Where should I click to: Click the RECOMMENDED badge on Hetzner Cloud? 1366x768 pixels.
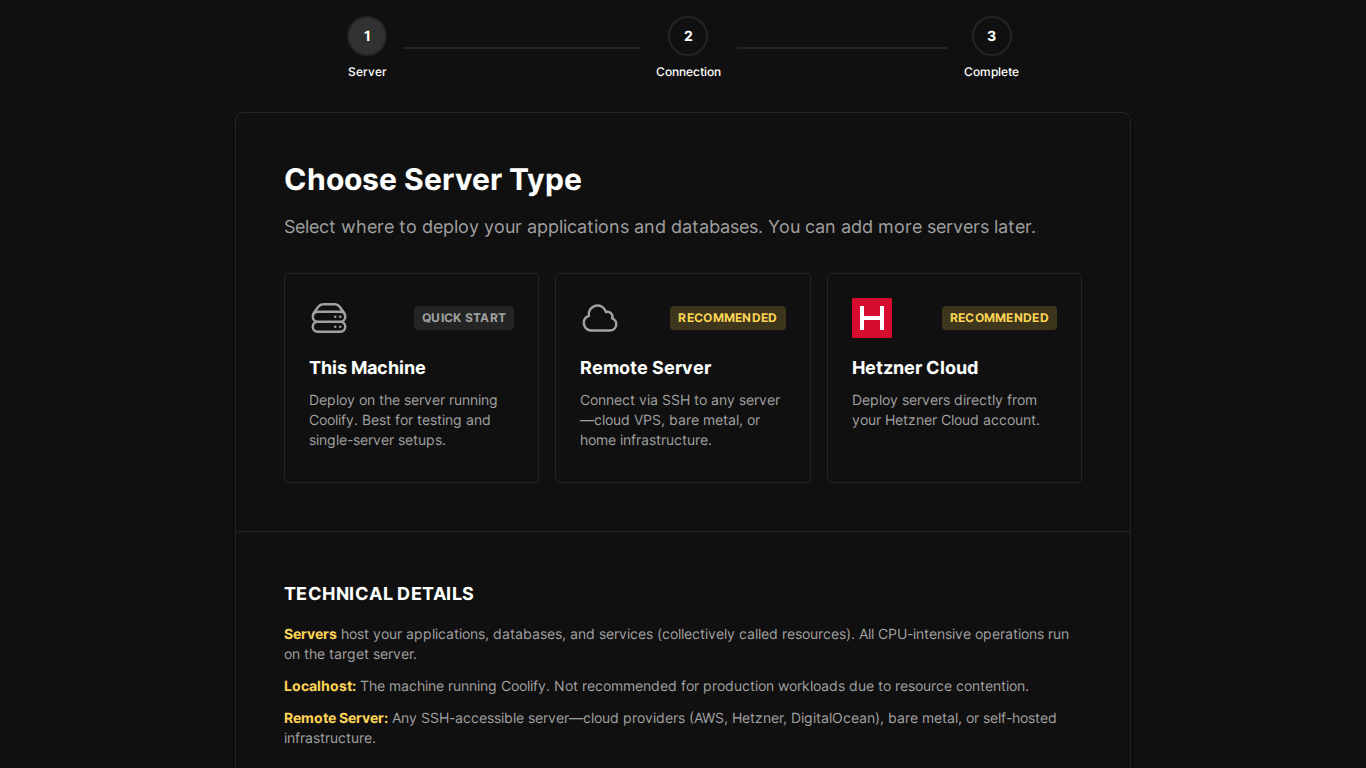(999, 317)
